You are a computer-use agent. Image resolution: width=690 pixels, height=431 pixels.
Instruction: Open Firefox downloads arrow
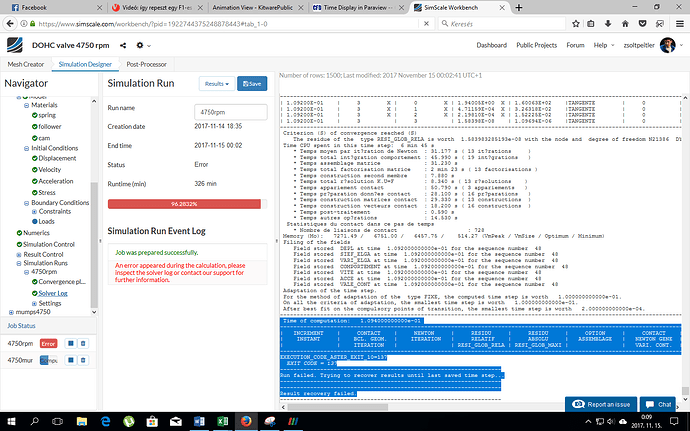(608, 24)
